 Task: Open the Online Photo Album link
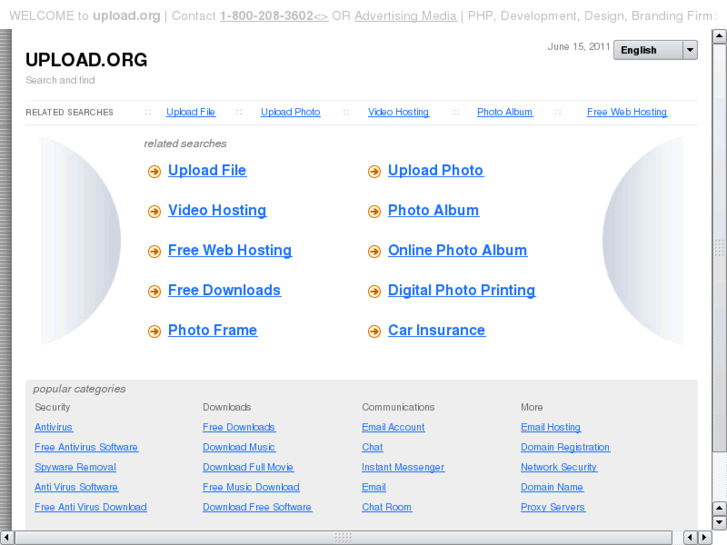[x=457, y=250]
